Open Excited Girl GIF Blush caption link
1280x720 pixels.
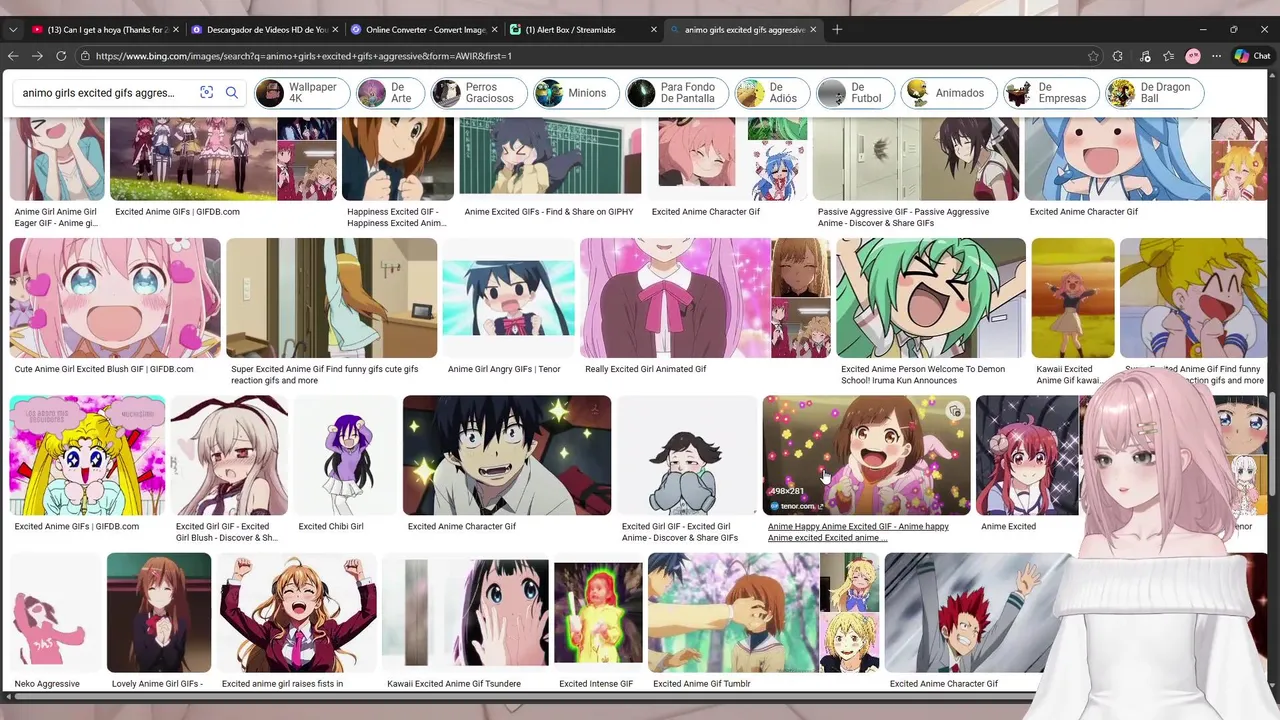(227, 532)
